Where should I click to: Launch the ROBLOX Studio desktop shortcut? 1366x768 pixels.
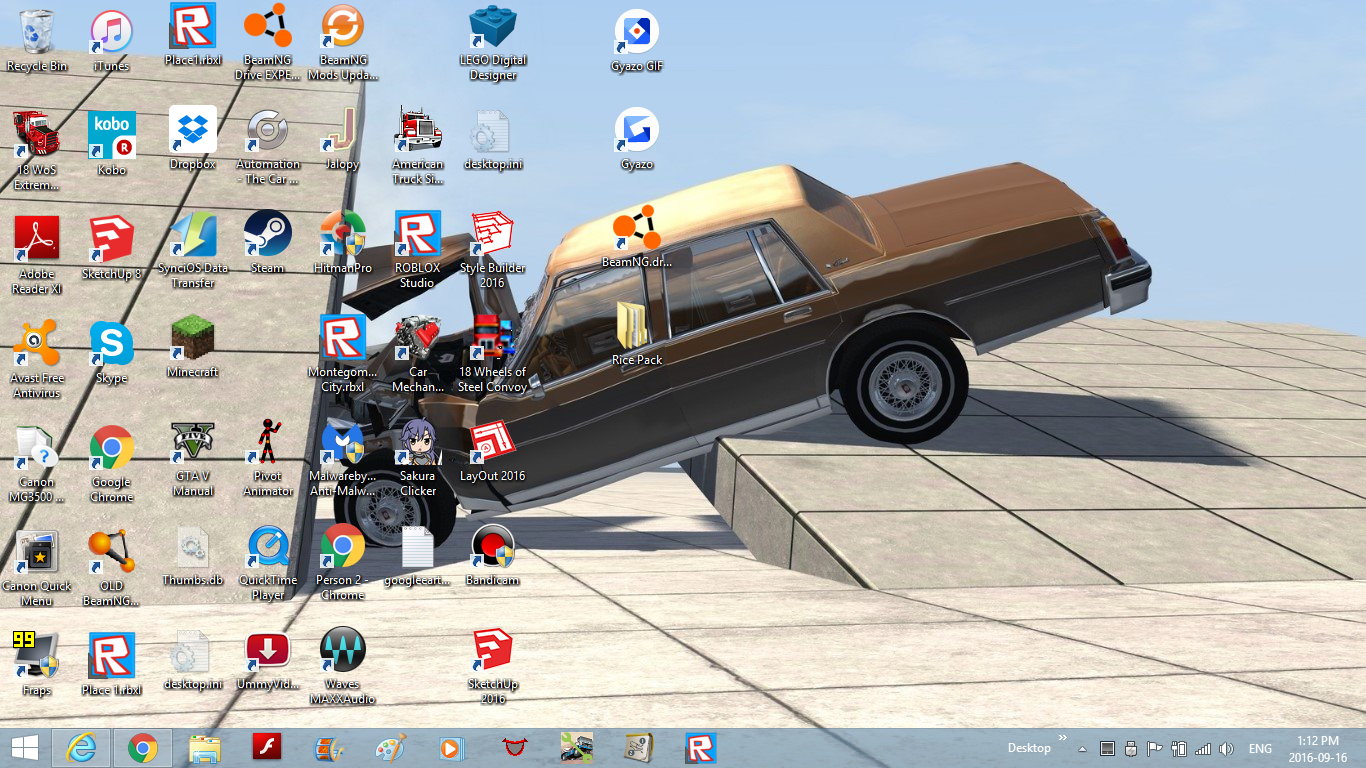point(418,250)
